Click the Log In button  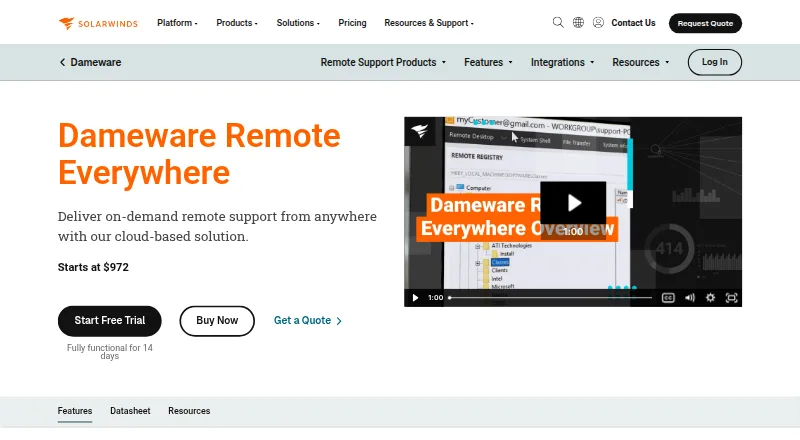pos(714,62)
